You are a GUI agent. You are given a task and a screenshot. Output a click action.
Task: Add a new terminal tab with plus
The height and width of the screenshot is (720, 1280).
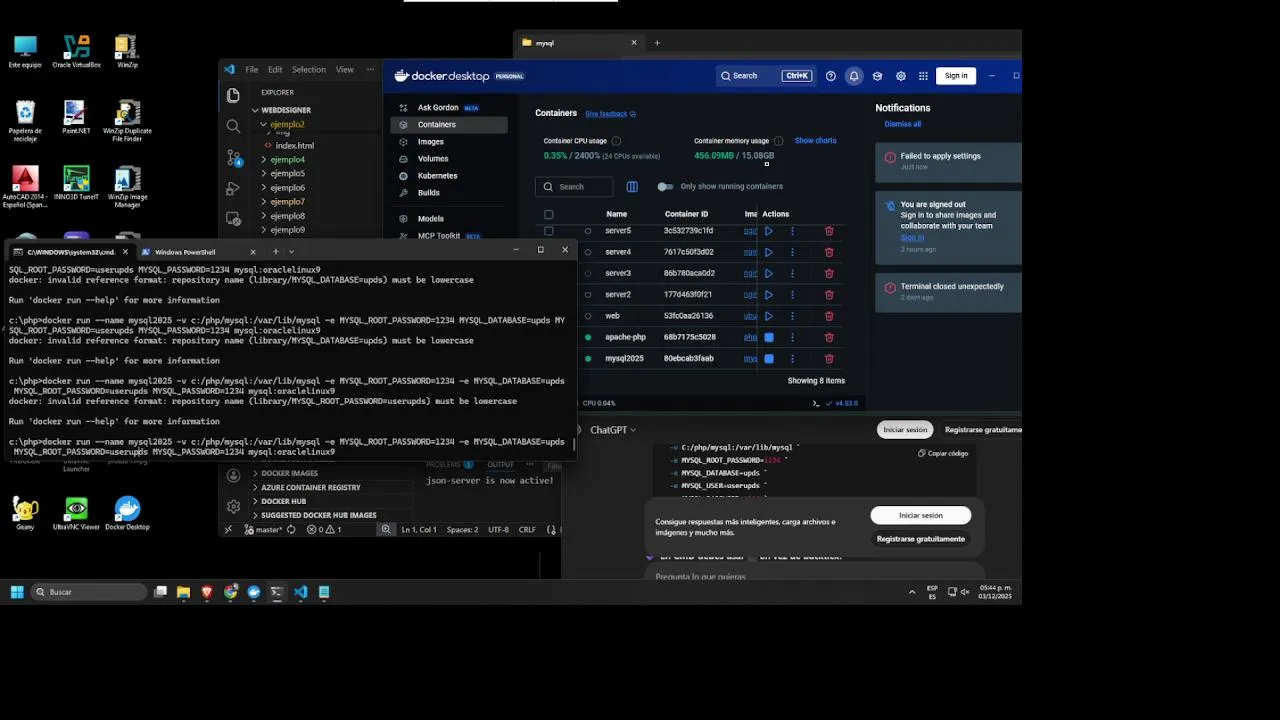point(275,252)
